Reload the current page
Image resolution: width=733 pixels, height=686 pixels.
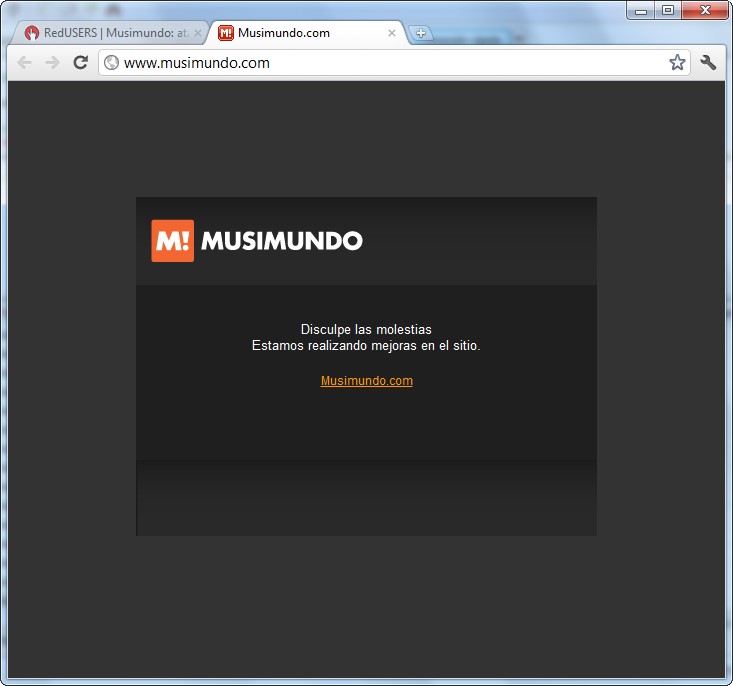point(81,62)
